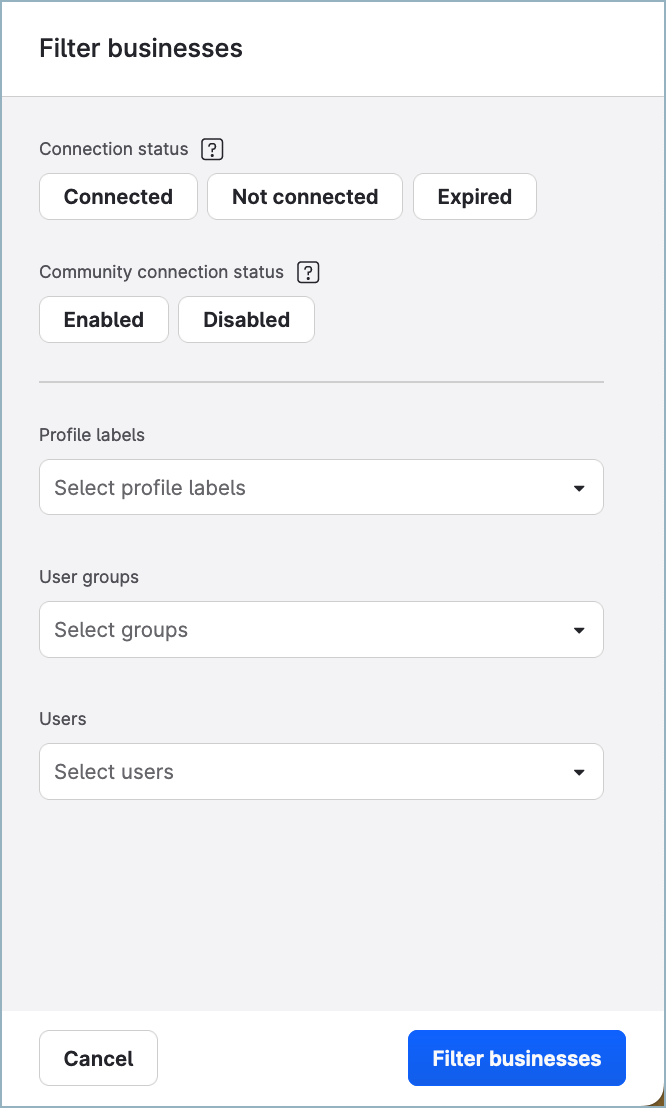Image resolution: width=666 pixels, height=1108 pixels.
Task: Apply filters with the blue Filter businesses button
Action: click(516, 1058)
